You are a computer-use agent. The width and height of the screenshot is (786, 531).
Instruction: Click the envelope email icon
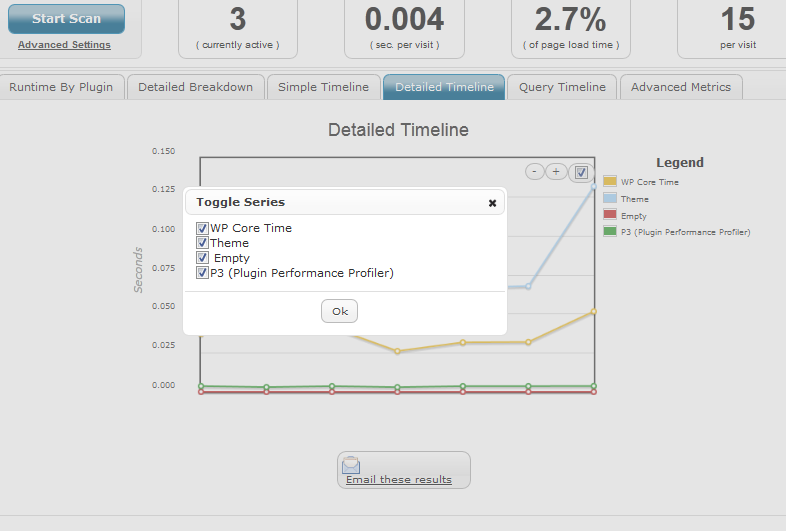(x=351, y=465)
